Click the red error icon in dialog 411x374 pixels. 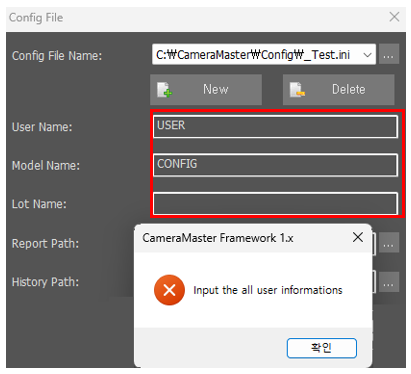click(x=169, y=290)
